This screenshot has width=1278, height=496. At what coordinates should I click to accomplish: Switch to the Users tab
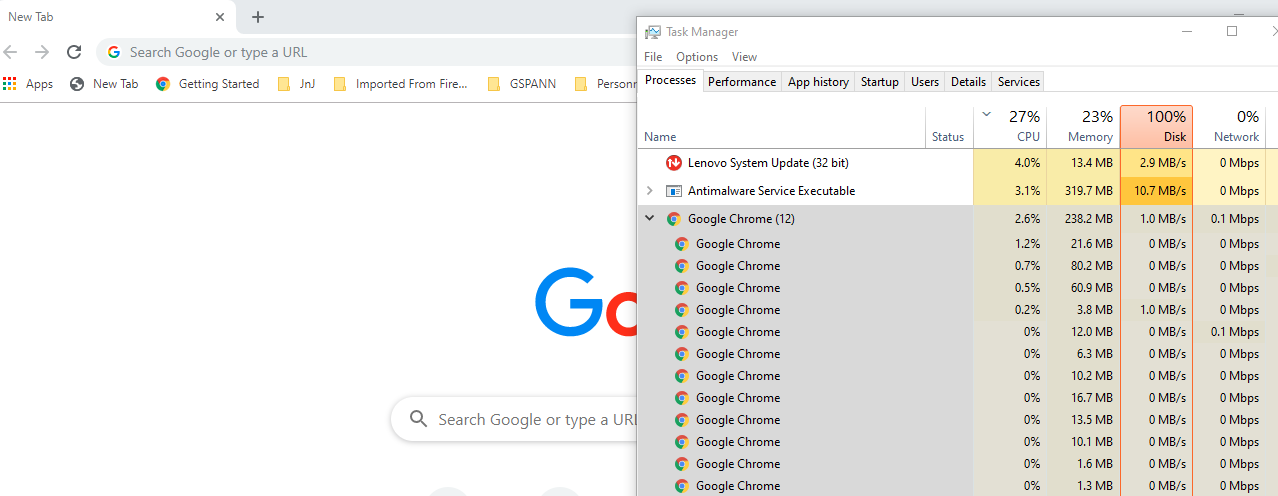click(x=925, y=82)
